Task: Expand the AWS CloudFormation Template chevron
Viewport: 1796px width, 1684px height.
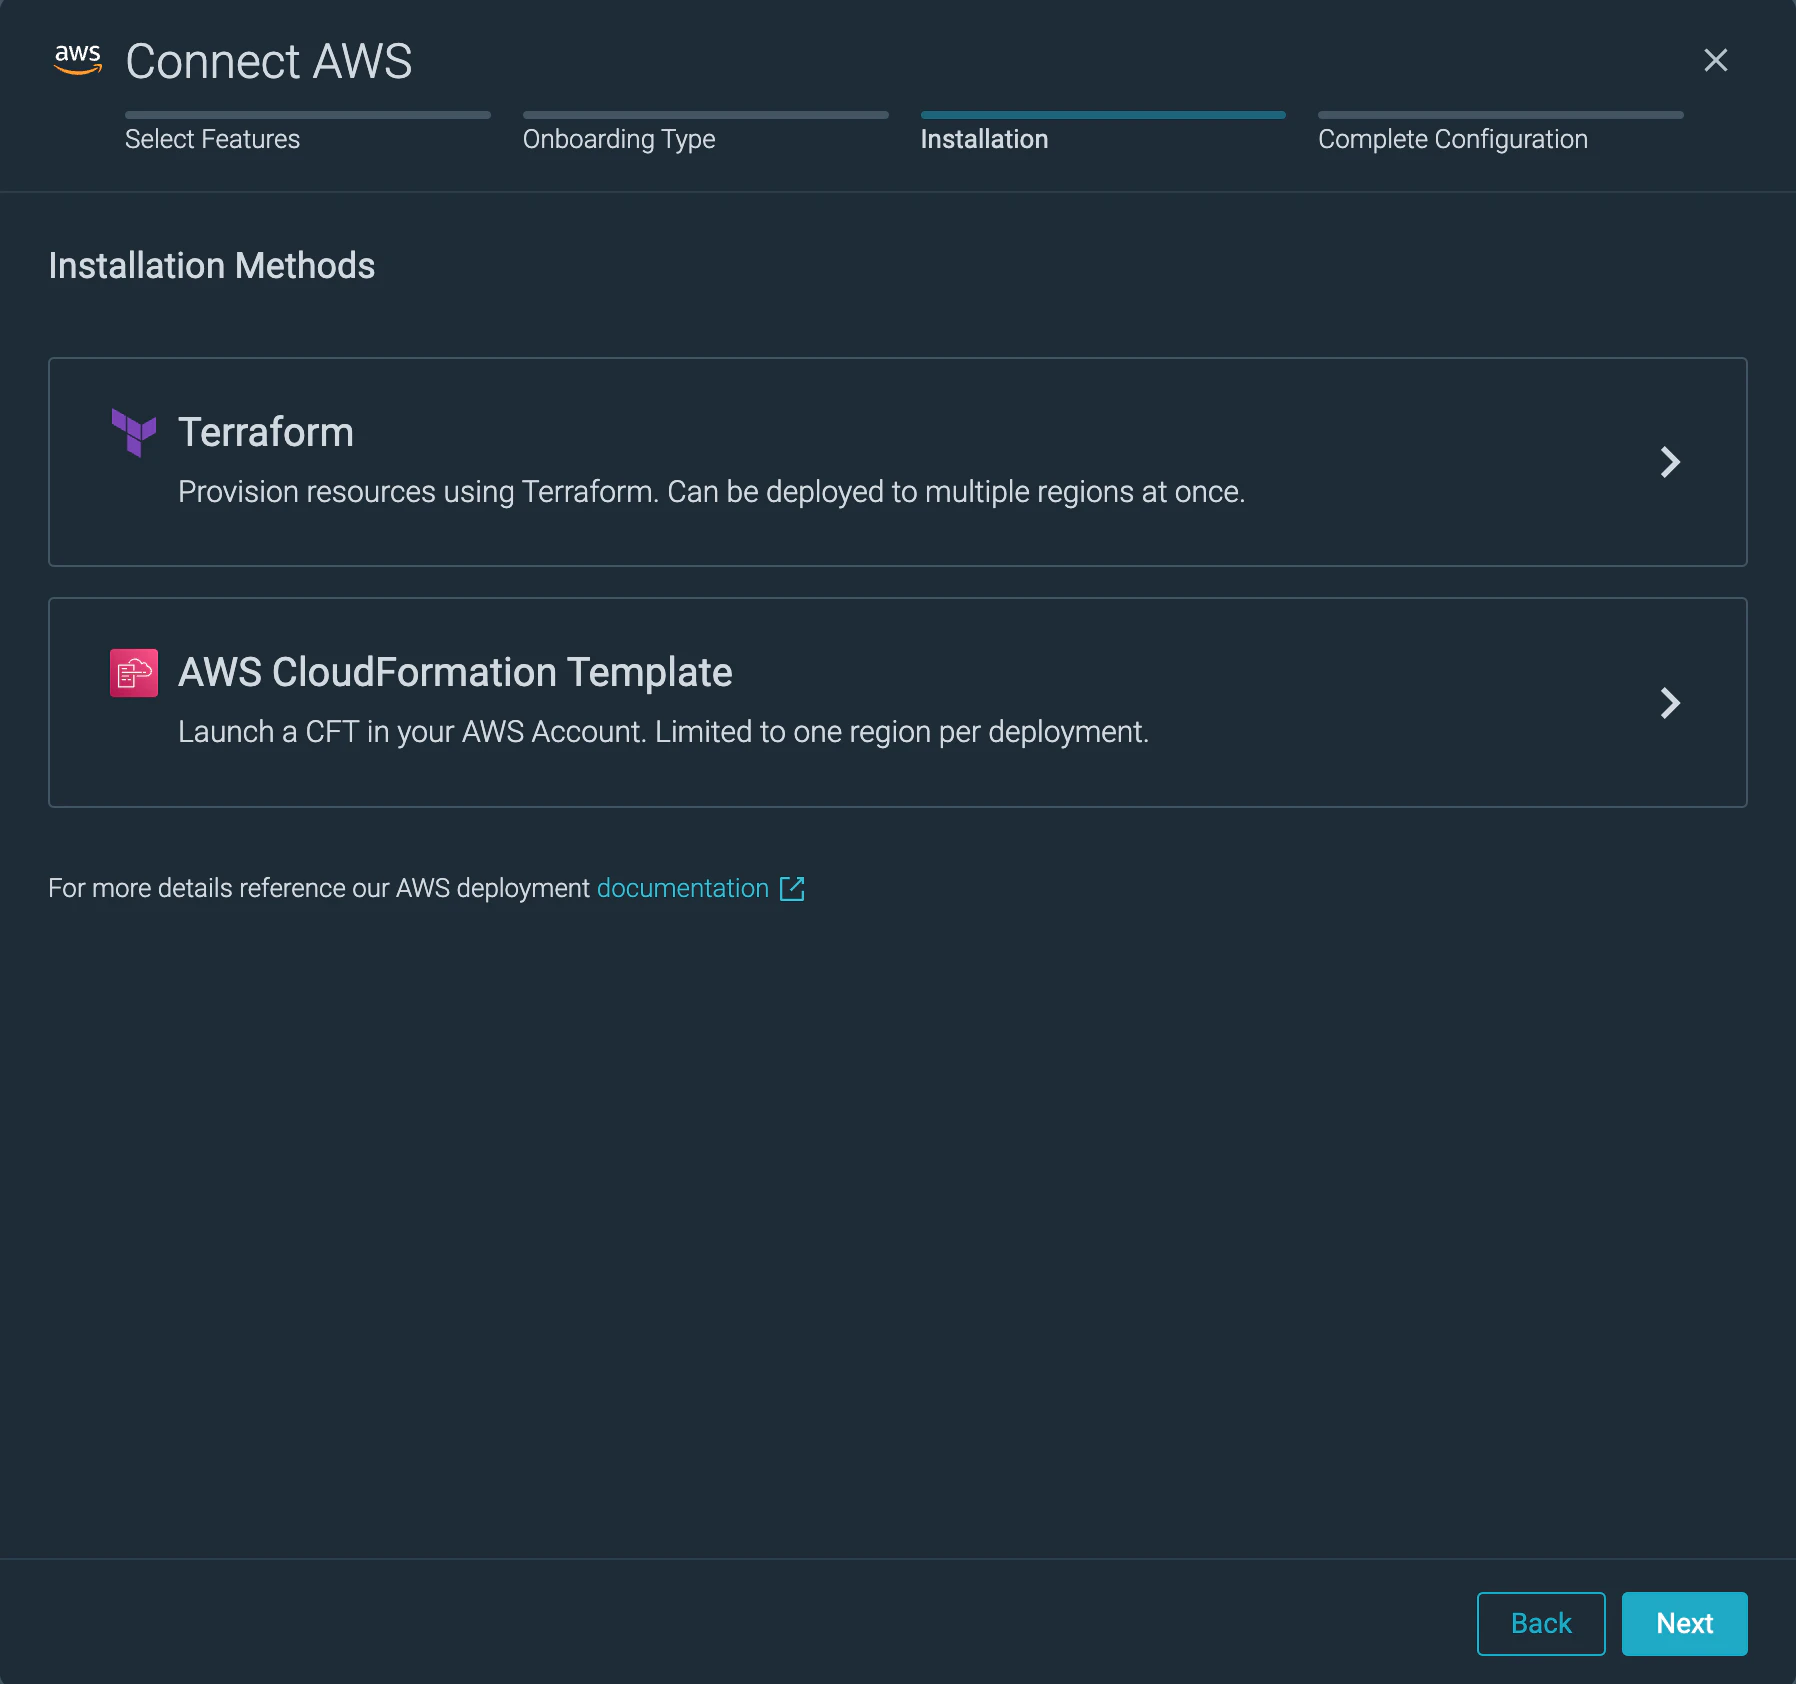Action: click(x=1670, y=703)
